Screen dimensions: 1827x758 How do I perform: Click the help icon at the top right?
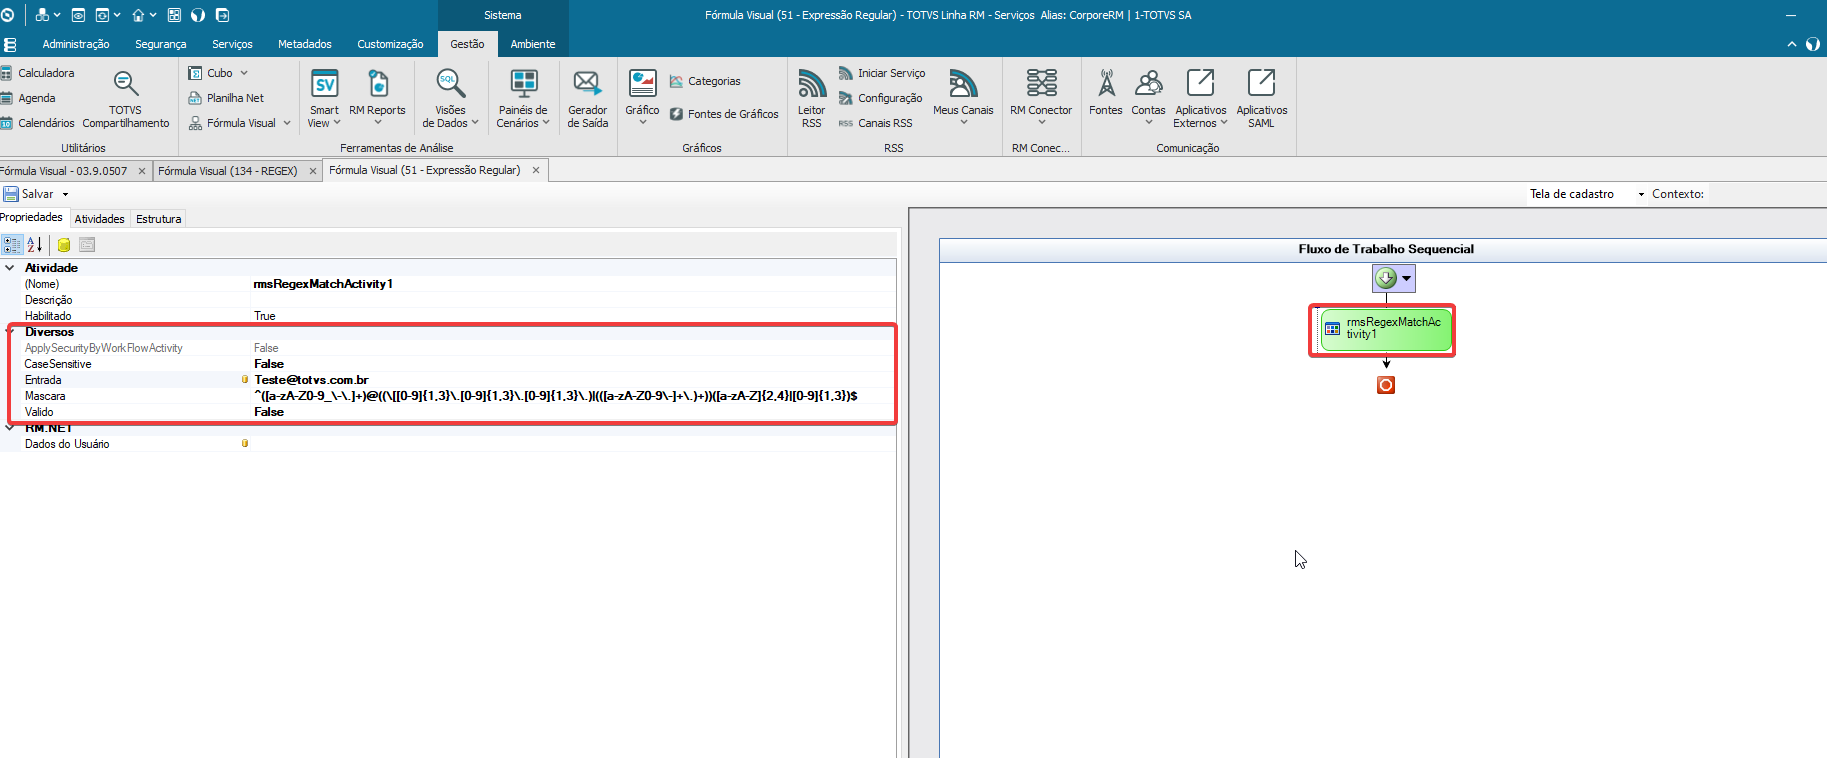(x=1813, y=44)
